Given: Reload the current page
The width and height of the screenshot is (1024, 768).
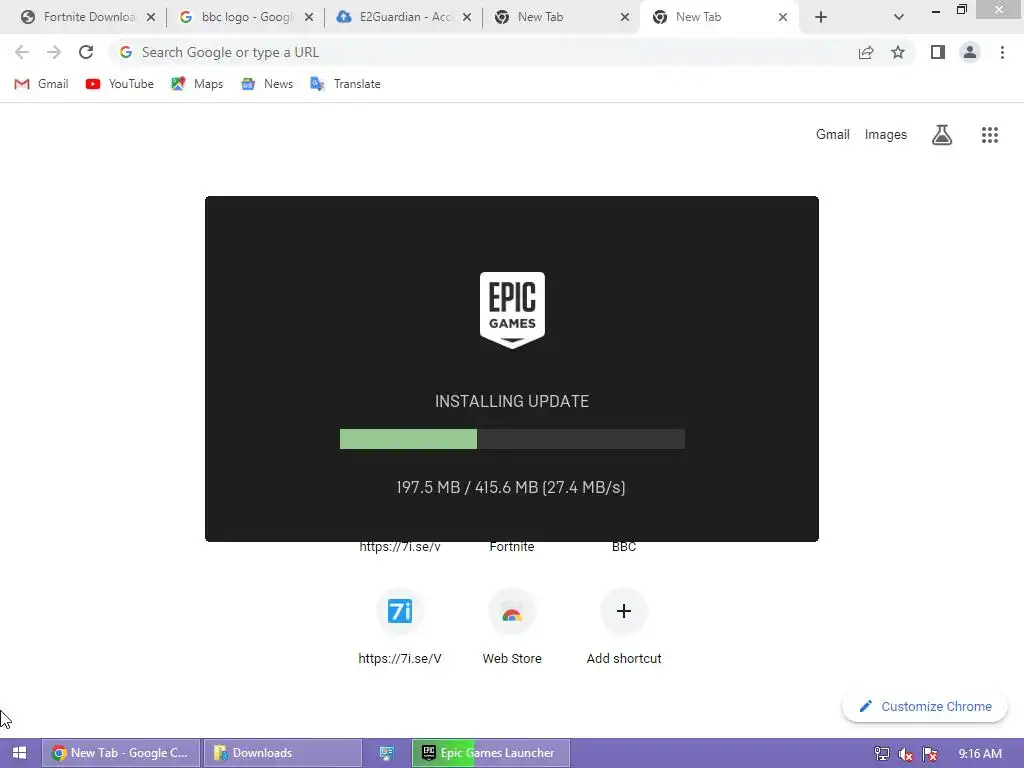Looking at the screenshot, I should [x=86, y=52].
